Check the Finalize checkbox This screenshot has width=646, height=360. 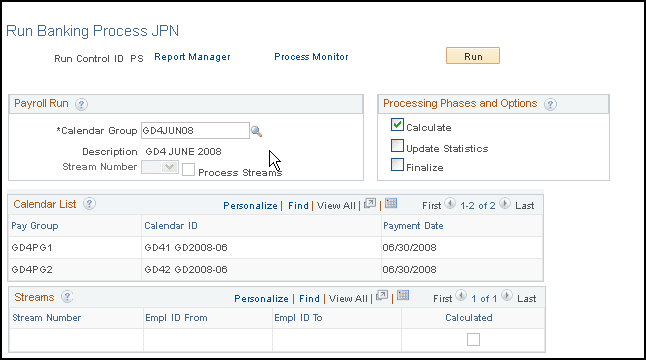pyautogui.click(x=397, y=164)
